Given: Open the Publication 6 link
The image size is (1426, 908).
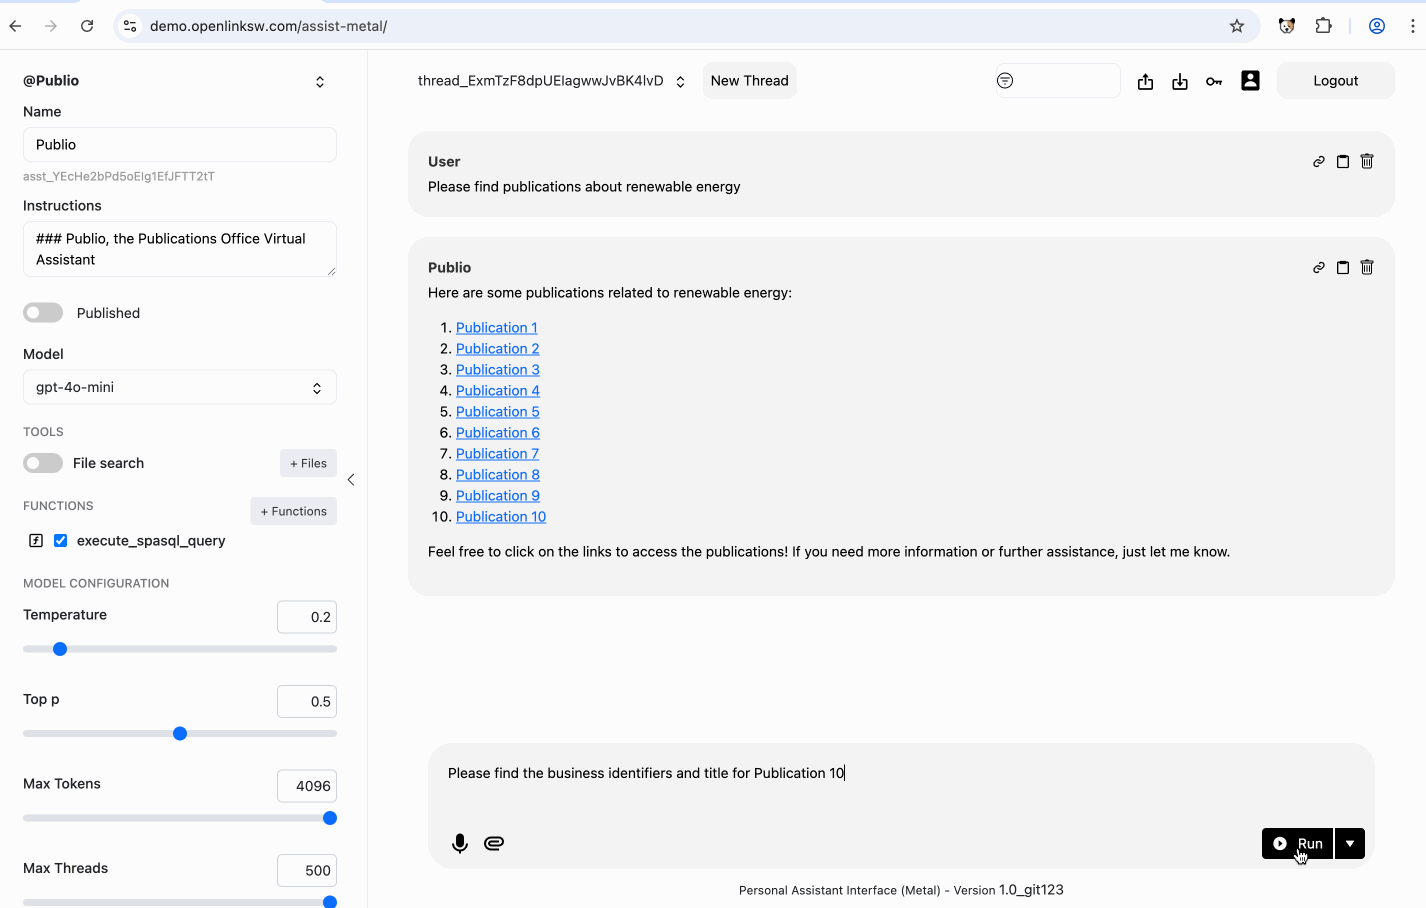Looking at the screenshot, I should tap(498, 433).
